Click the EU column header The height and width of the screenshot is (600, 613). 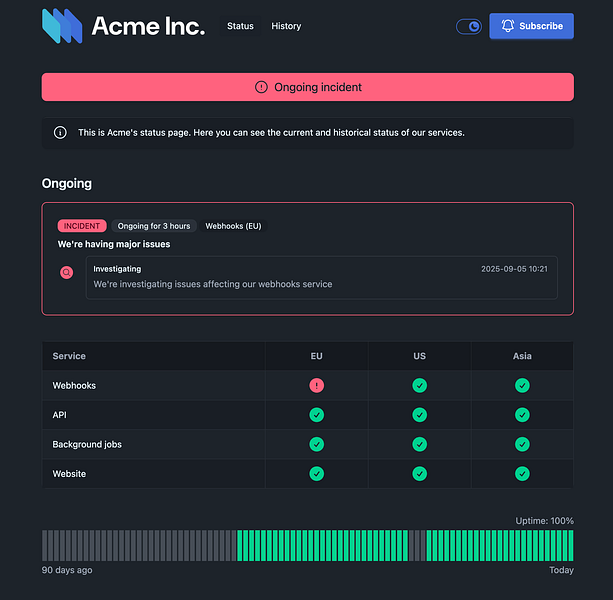click(x=317, y=356)
